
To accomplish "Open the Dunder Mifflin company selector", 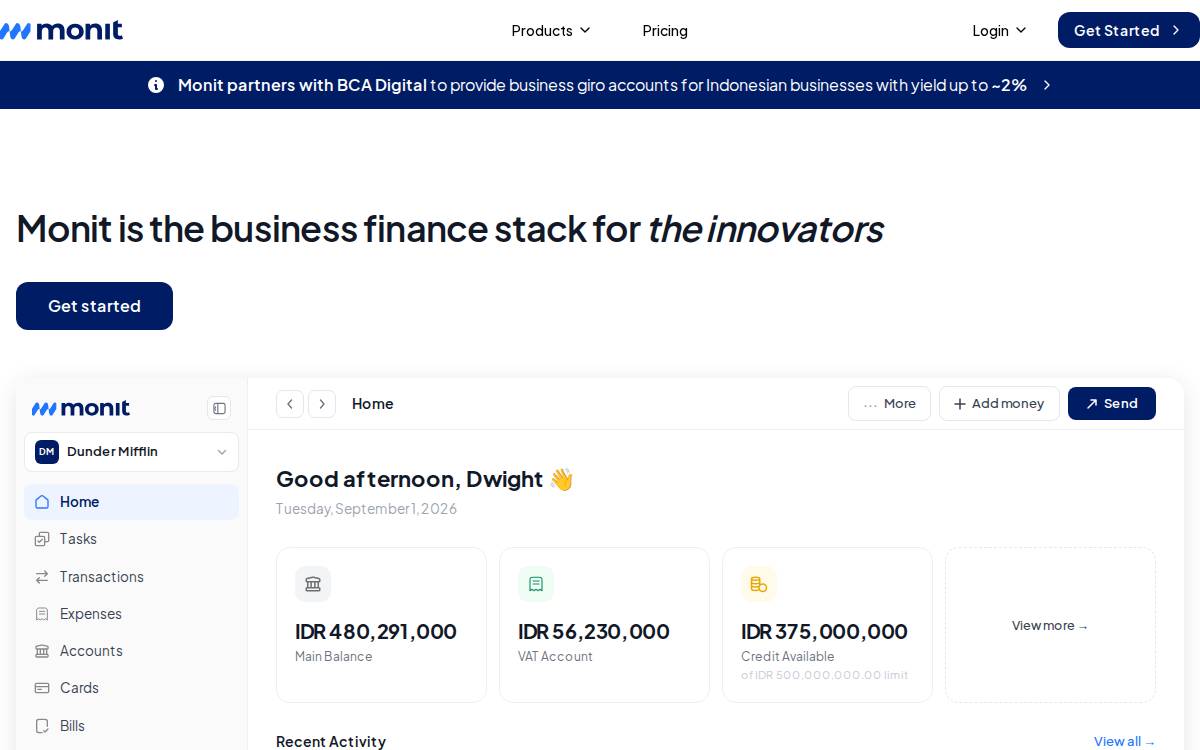I will pyautogui.click(x=131, y=452).
